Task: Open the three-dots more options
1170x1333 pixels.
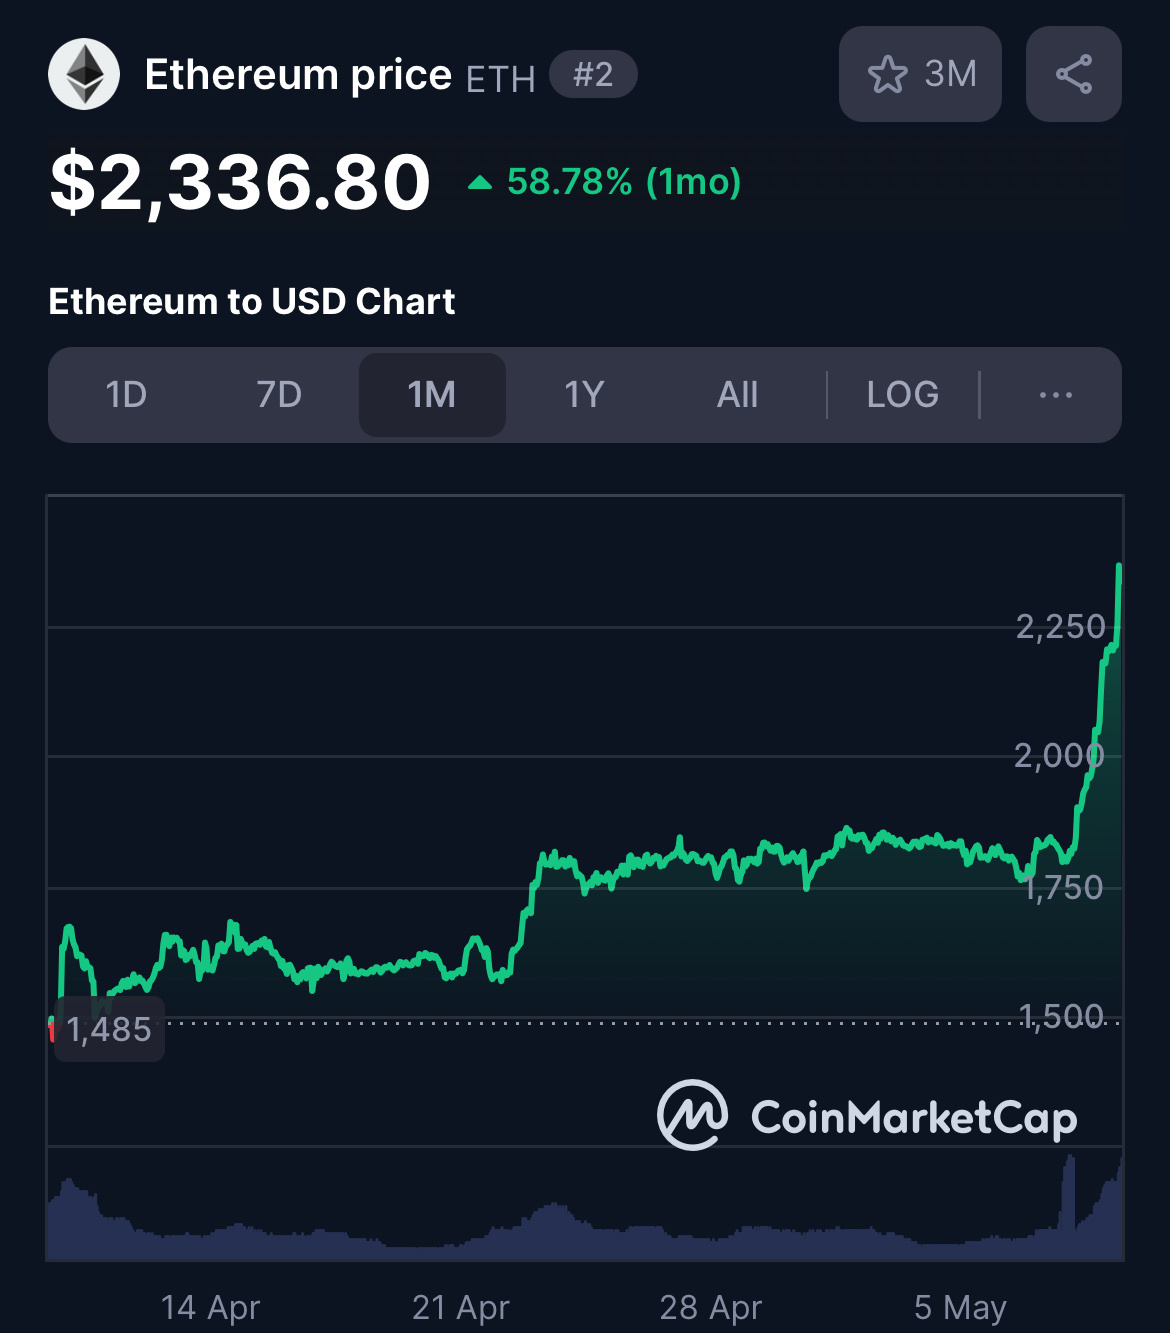Action: [x=1055, y=395]
